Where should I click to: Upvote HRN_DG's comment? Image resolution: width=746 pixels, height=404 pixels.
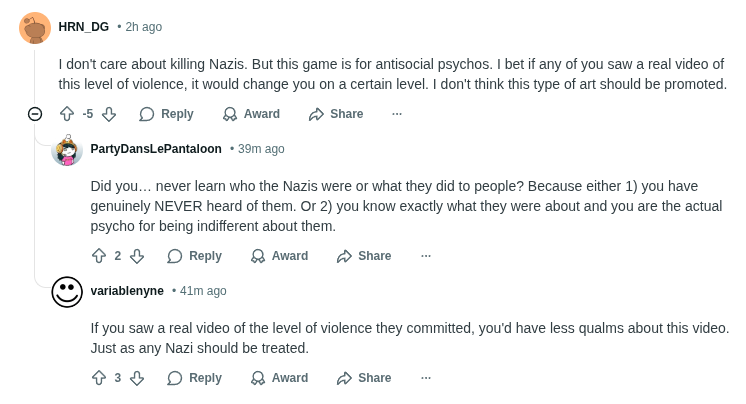tap(67, 114)
